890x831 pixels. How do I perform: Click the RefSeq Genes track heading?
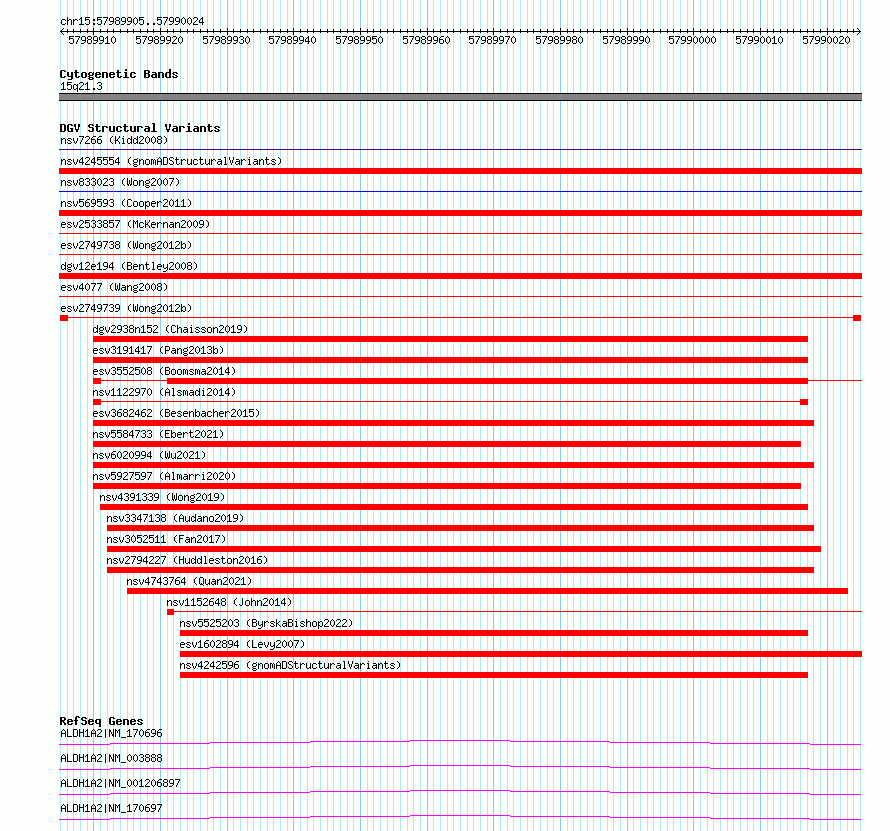pyautogui.click(x=102, y=721)
